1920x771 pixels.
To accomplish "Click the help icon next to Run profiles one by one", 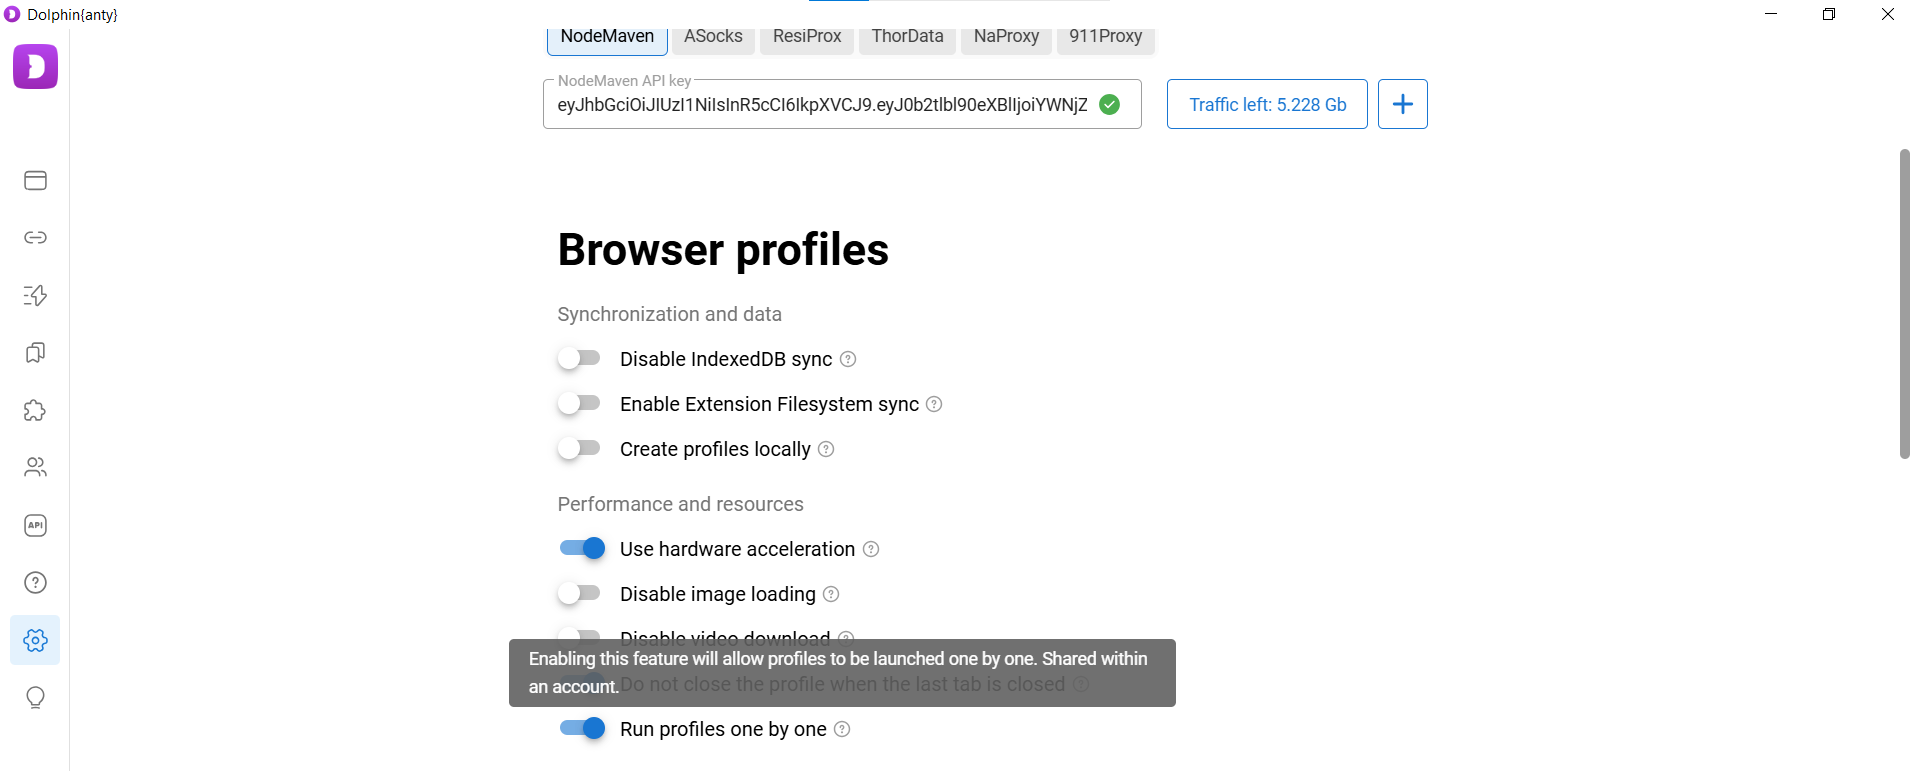I will pos(842,729).
